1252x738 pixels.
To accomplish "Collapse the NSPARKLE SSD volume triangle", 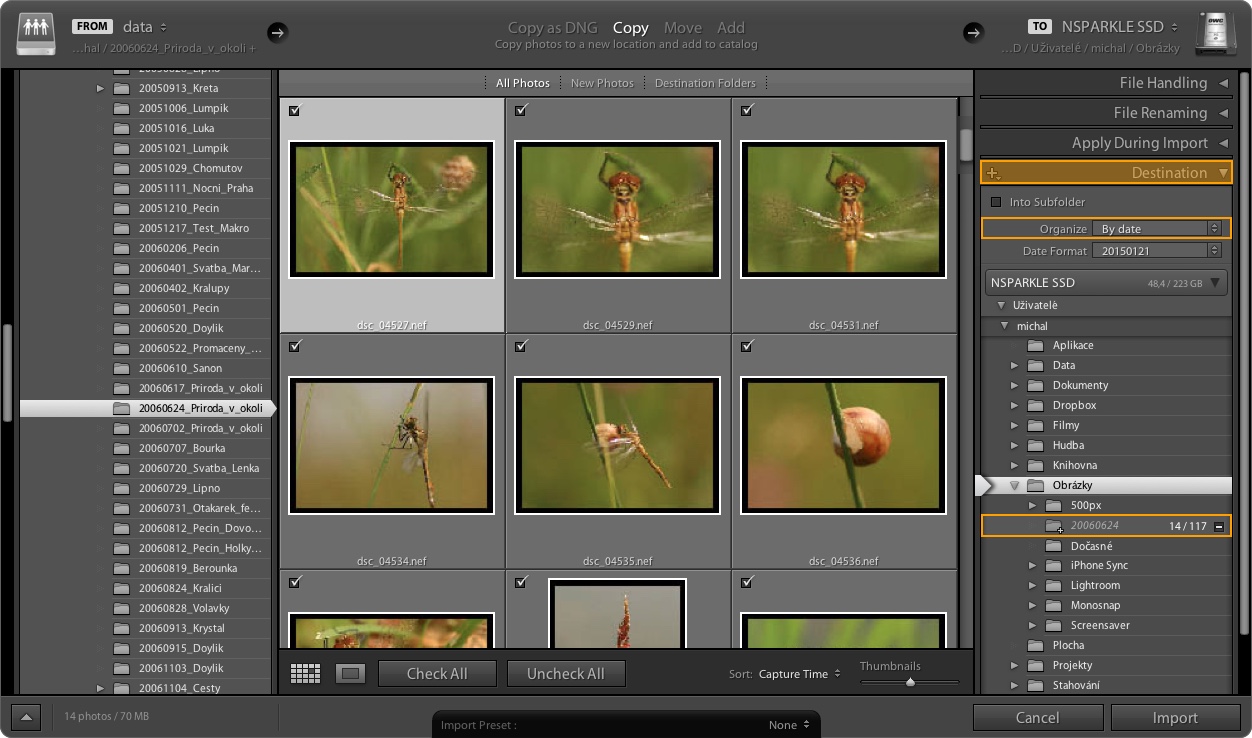I will pyautogui.click(x=1215, y=283).
